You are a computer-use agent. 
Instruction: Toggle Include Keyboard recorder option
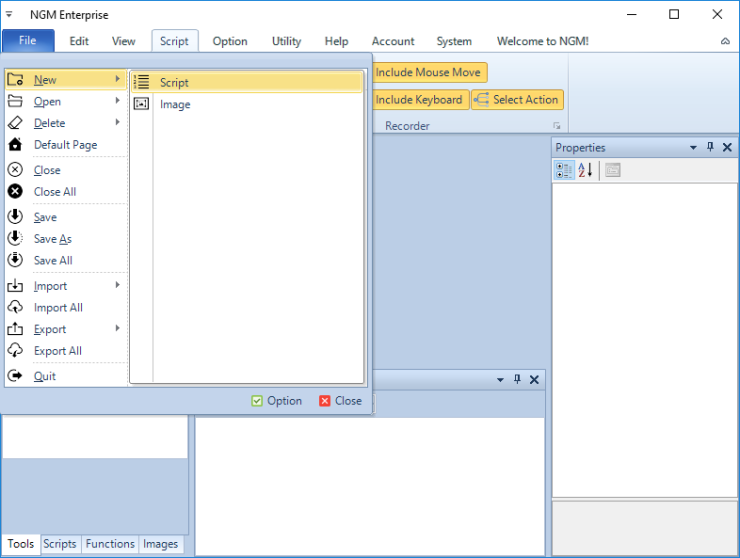click(419, 100)
